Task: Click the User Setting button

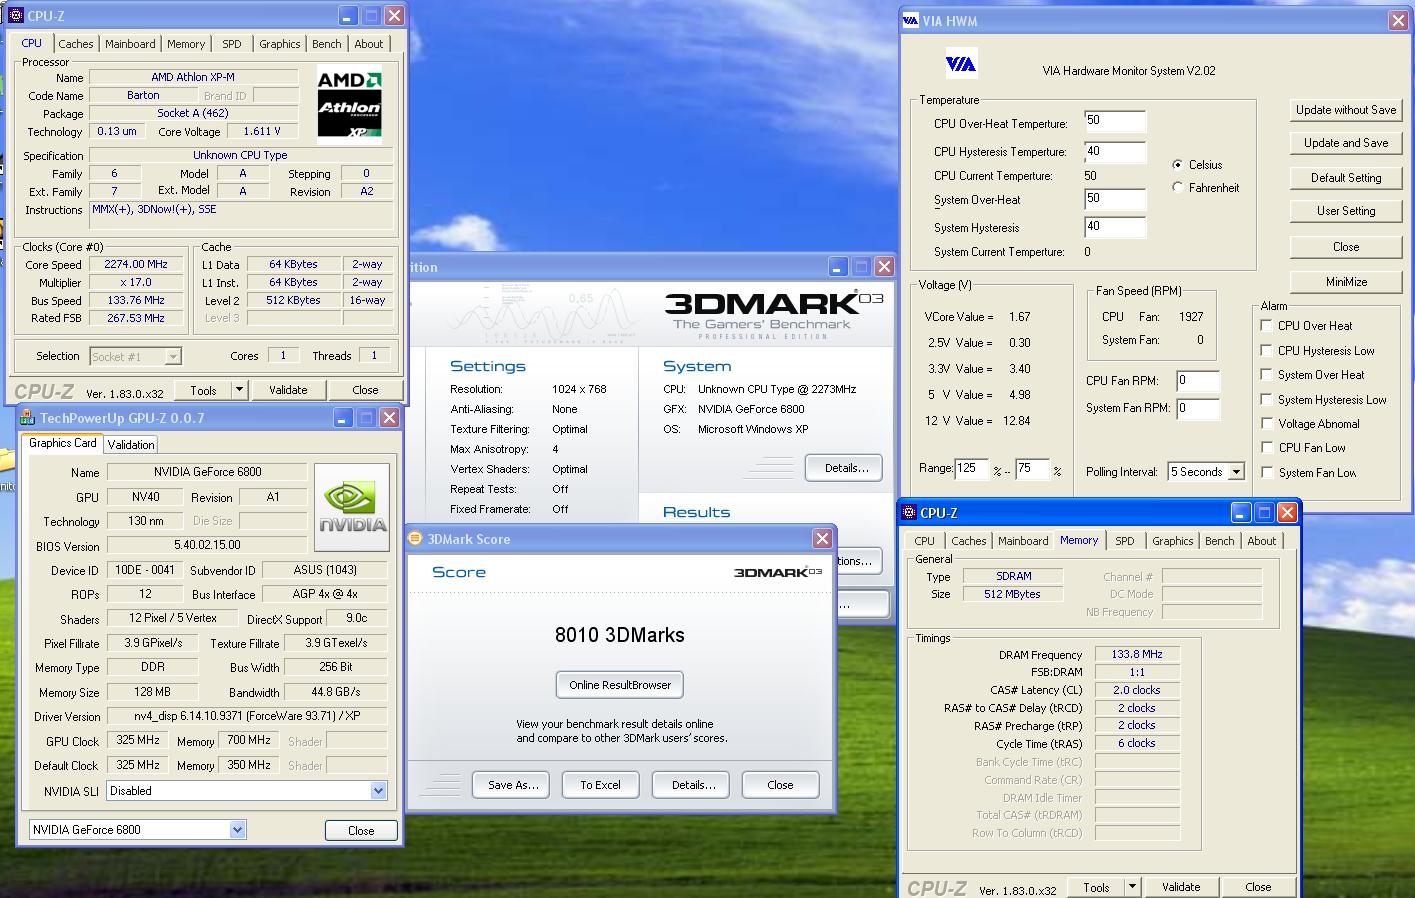Action: tap(1346, 211)
